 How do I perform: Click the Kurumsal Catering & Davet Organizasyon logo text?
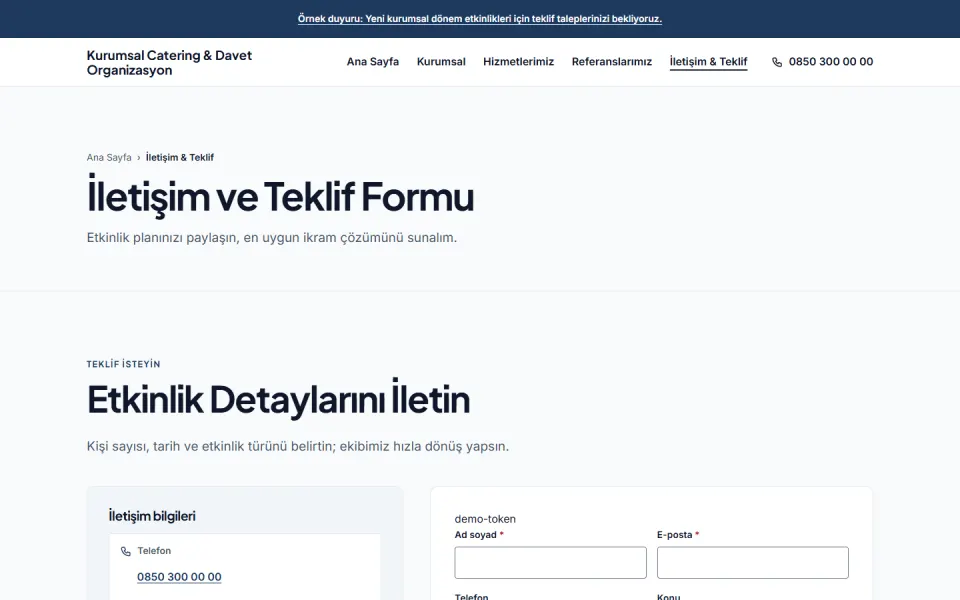[x=170, y=62]
